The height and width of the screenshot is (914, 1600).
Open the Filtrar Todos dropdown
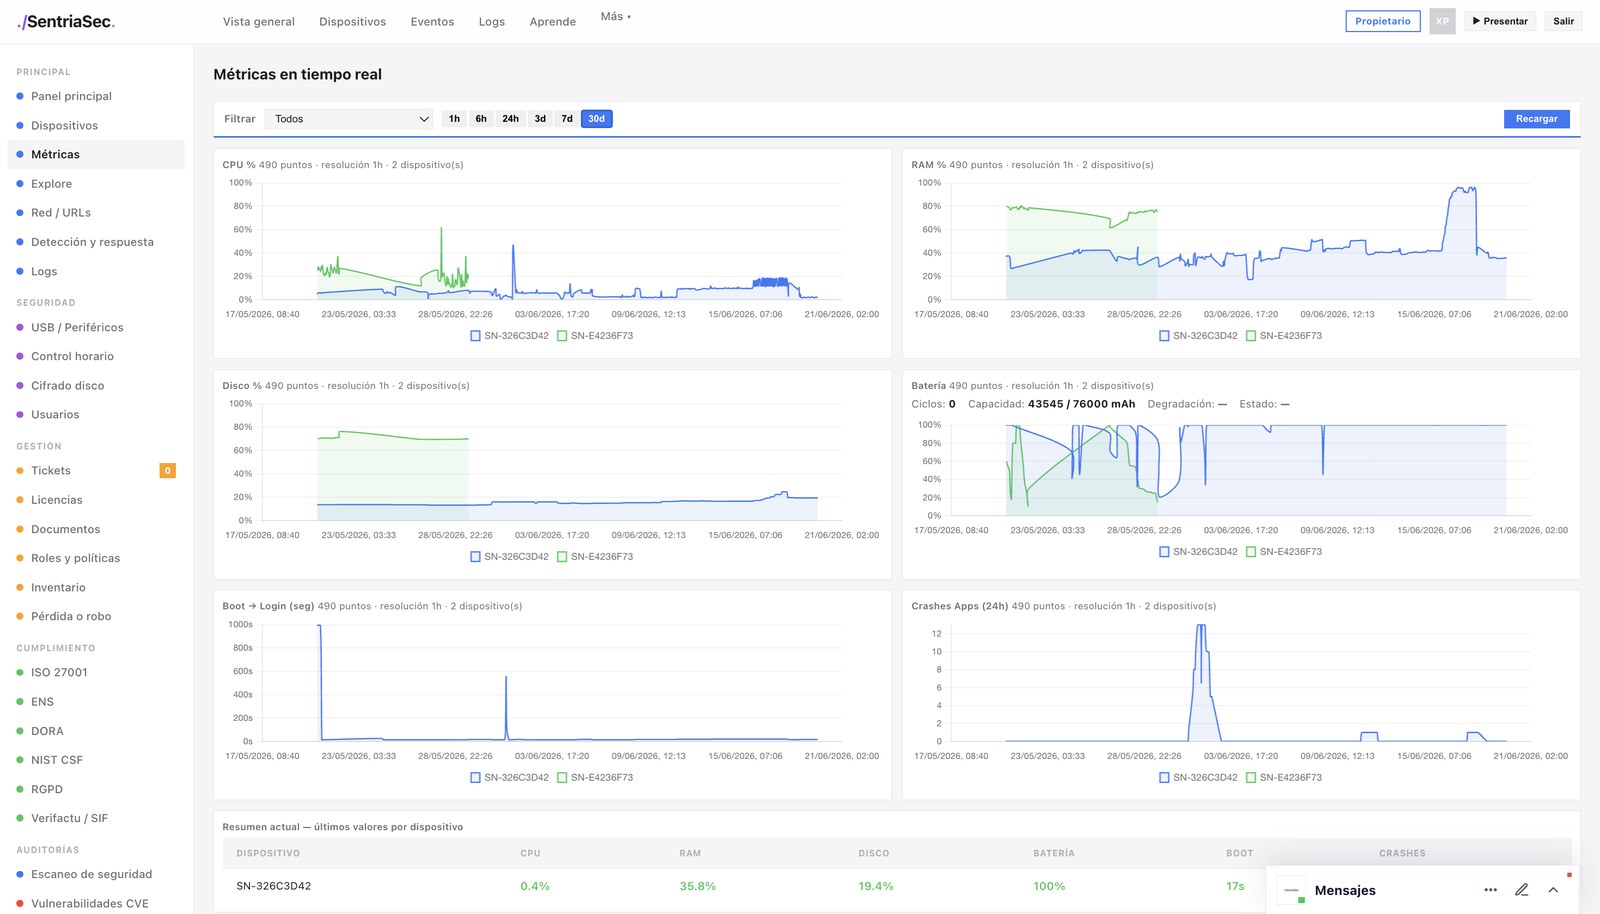(x=350, y=119)
